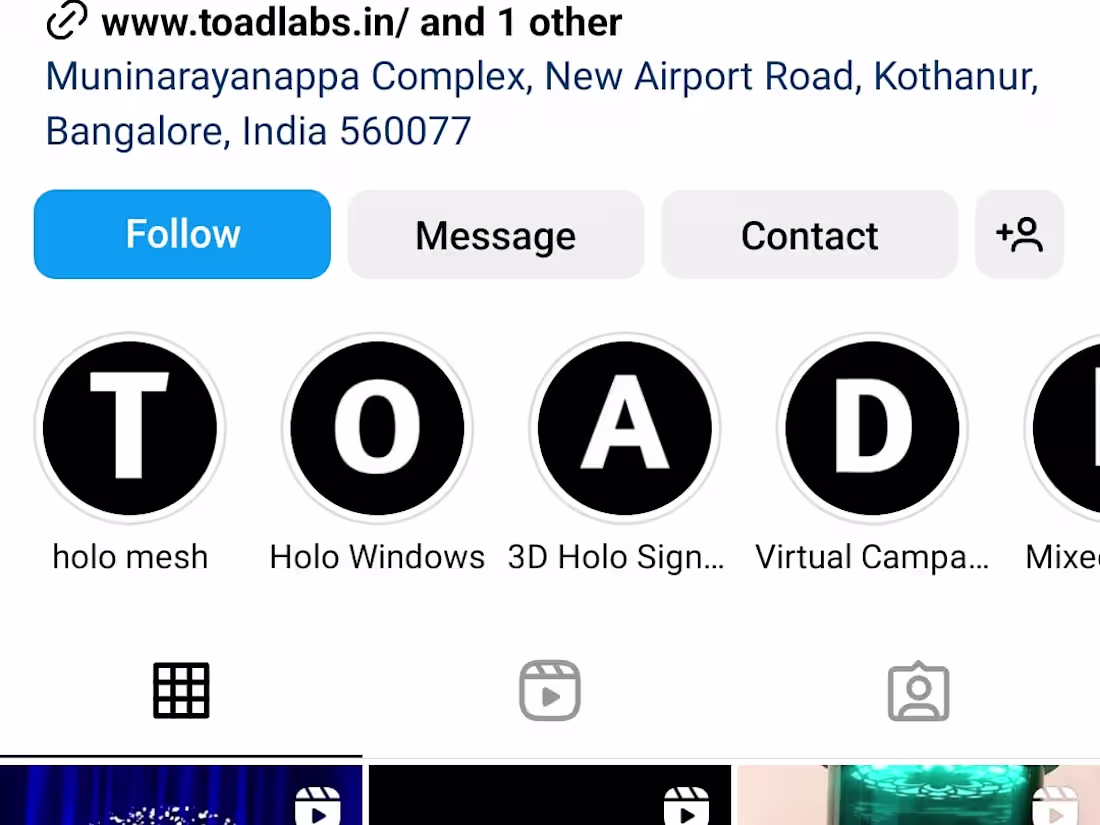The height and width of the screenshot is (825, 1100).
Task: Tap the reel icon on middle post
Action: (x=686, y=805)
